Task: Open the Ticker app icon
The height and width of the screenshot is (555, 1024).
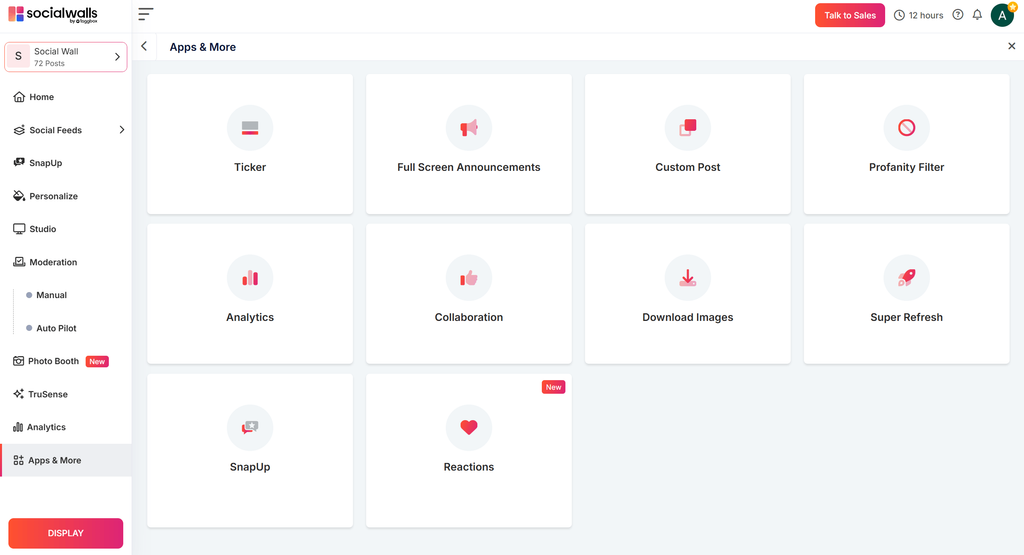Action: pos(249,128)
